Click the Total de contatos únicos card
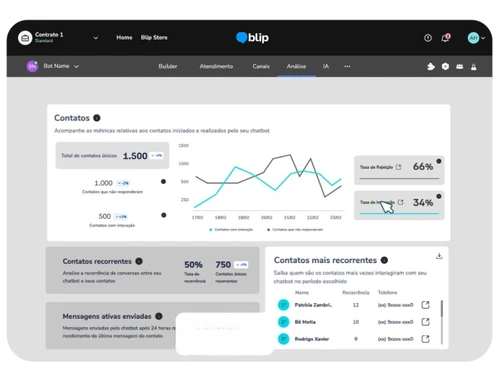The width and height of the screenshot is (500, 375). 112,156
